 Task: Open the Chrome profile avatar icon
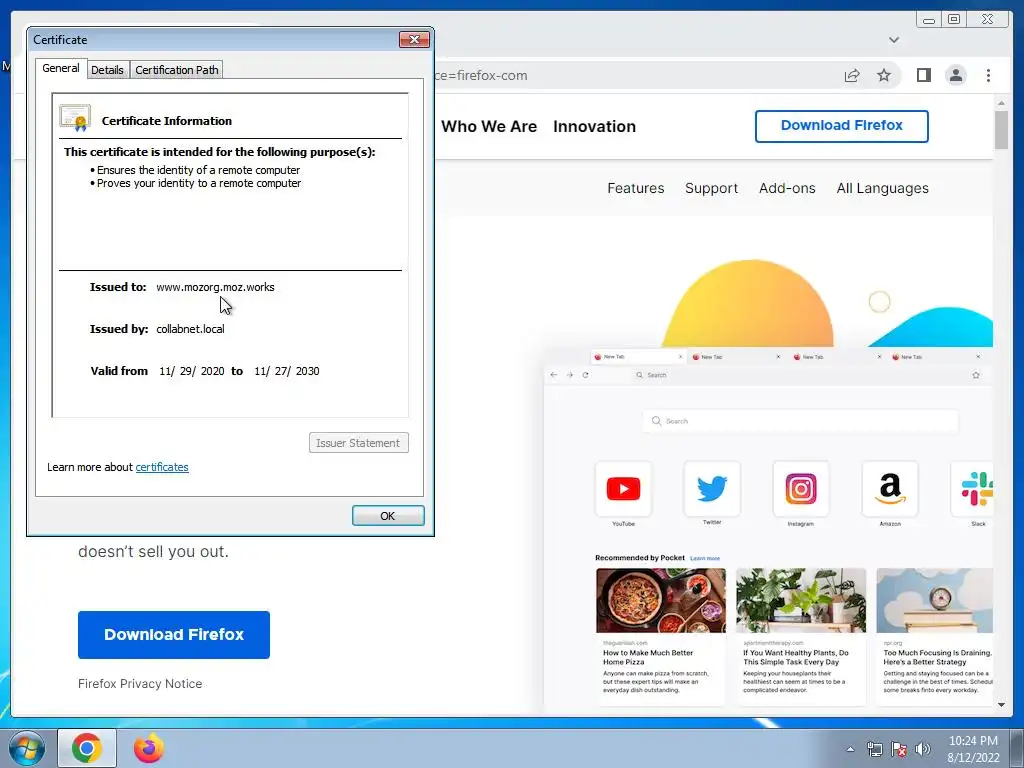tap(955, 76)
